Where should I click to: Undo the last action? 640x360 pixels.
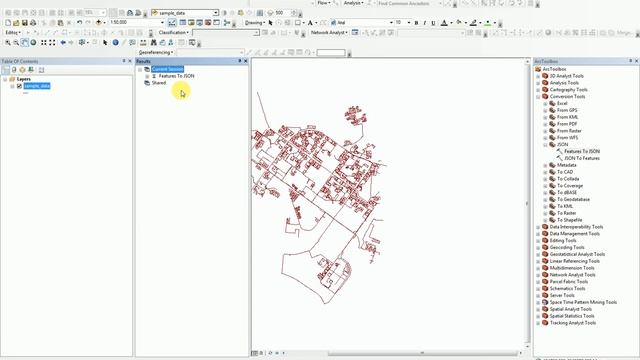[x=80, y=23]
